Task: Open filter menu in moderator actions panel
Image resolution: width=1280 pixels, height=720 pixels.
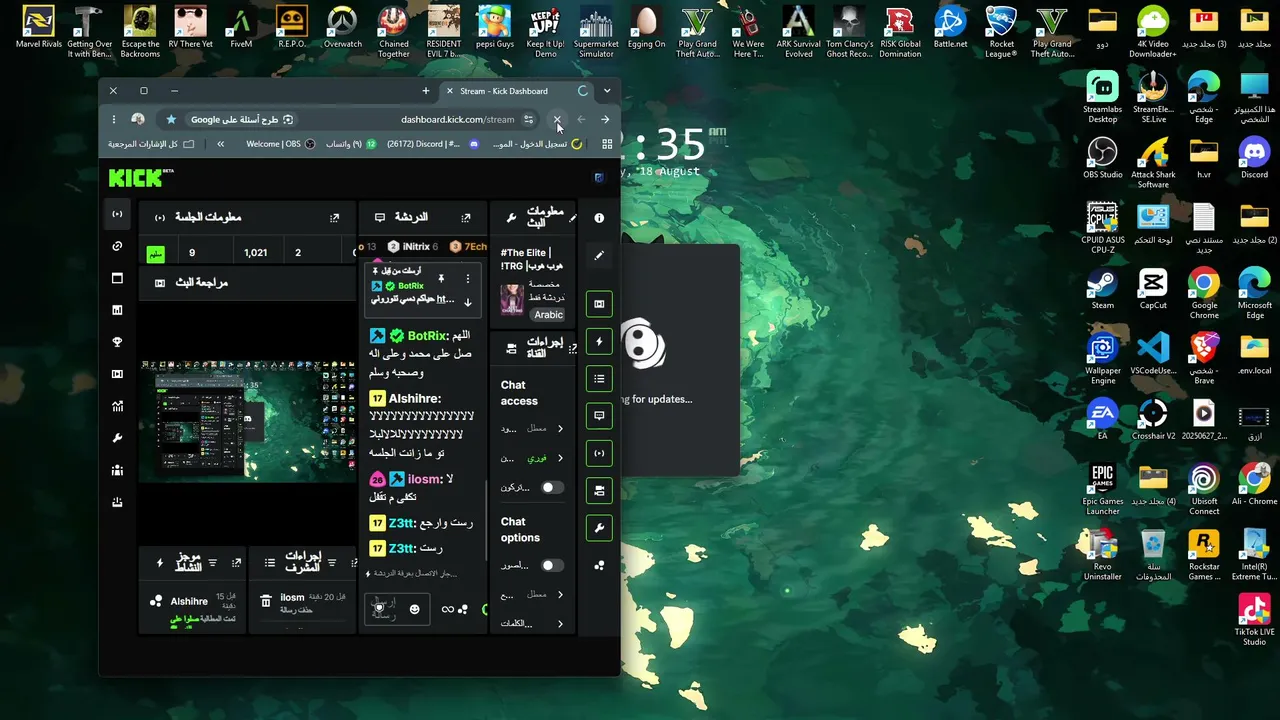Action: pyautogui.click(x=332, y=563)
